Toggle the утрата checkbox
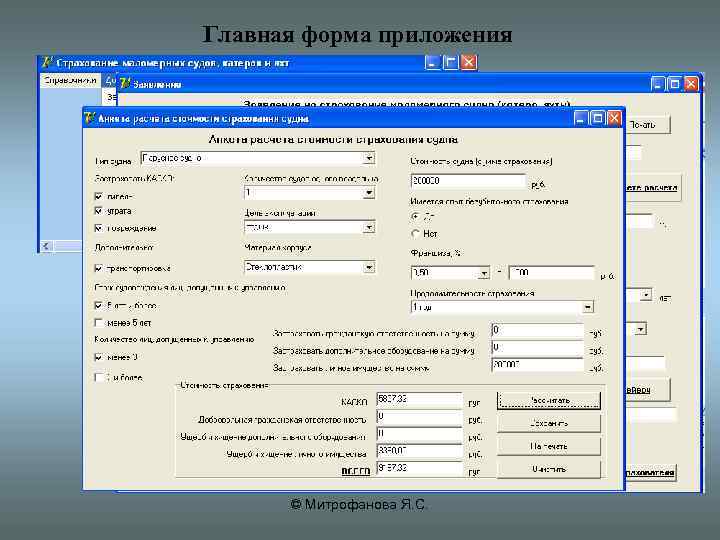 [98, 211]
